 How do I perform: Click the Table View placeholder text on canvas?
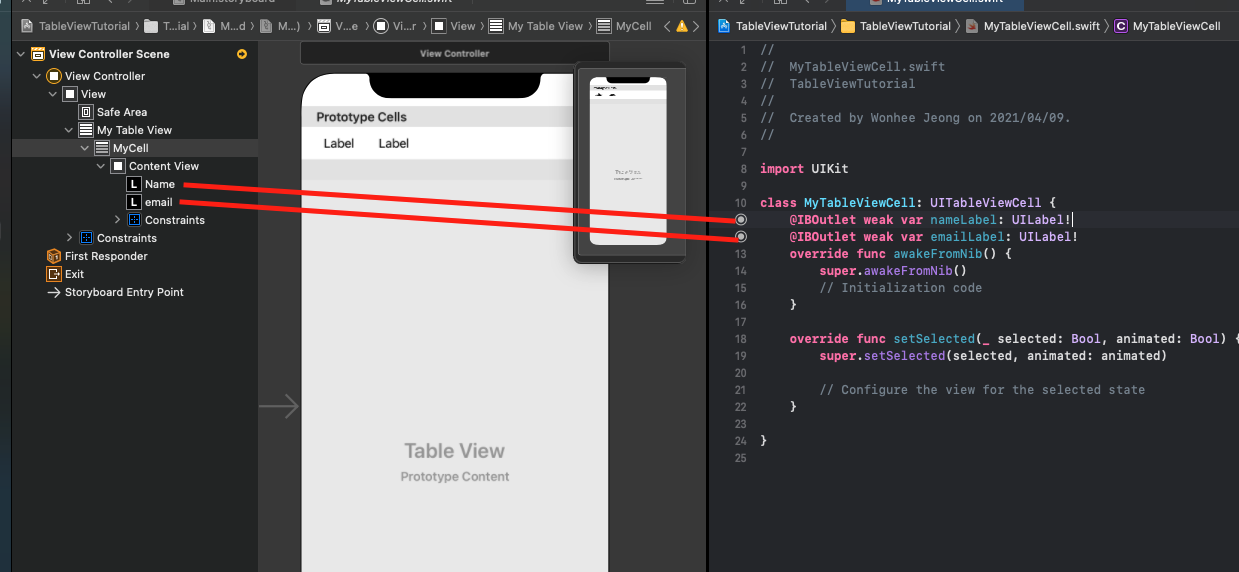[455, 451]
